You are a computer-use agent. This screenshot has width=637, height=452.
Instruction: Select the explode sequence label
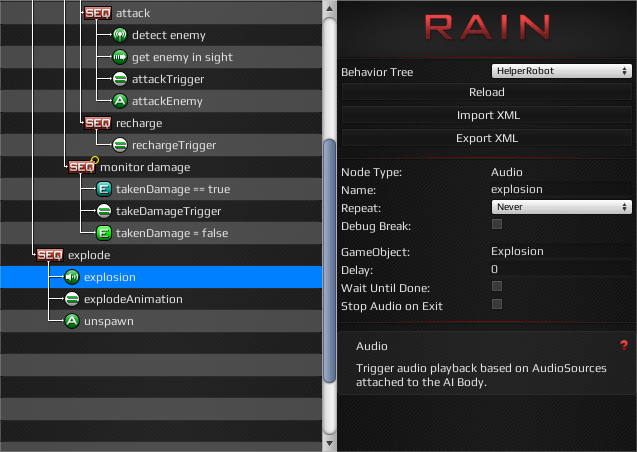coord(89,255)
